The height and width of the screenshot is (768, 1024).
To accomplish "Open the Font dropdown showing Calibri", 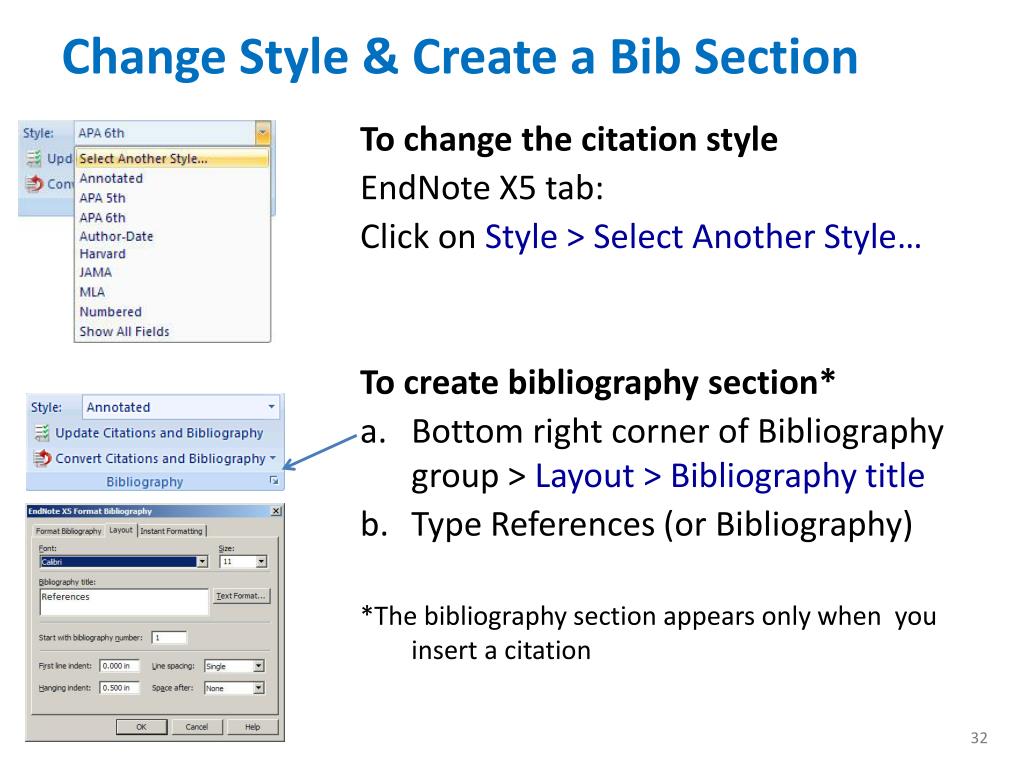I will (202, 562).
